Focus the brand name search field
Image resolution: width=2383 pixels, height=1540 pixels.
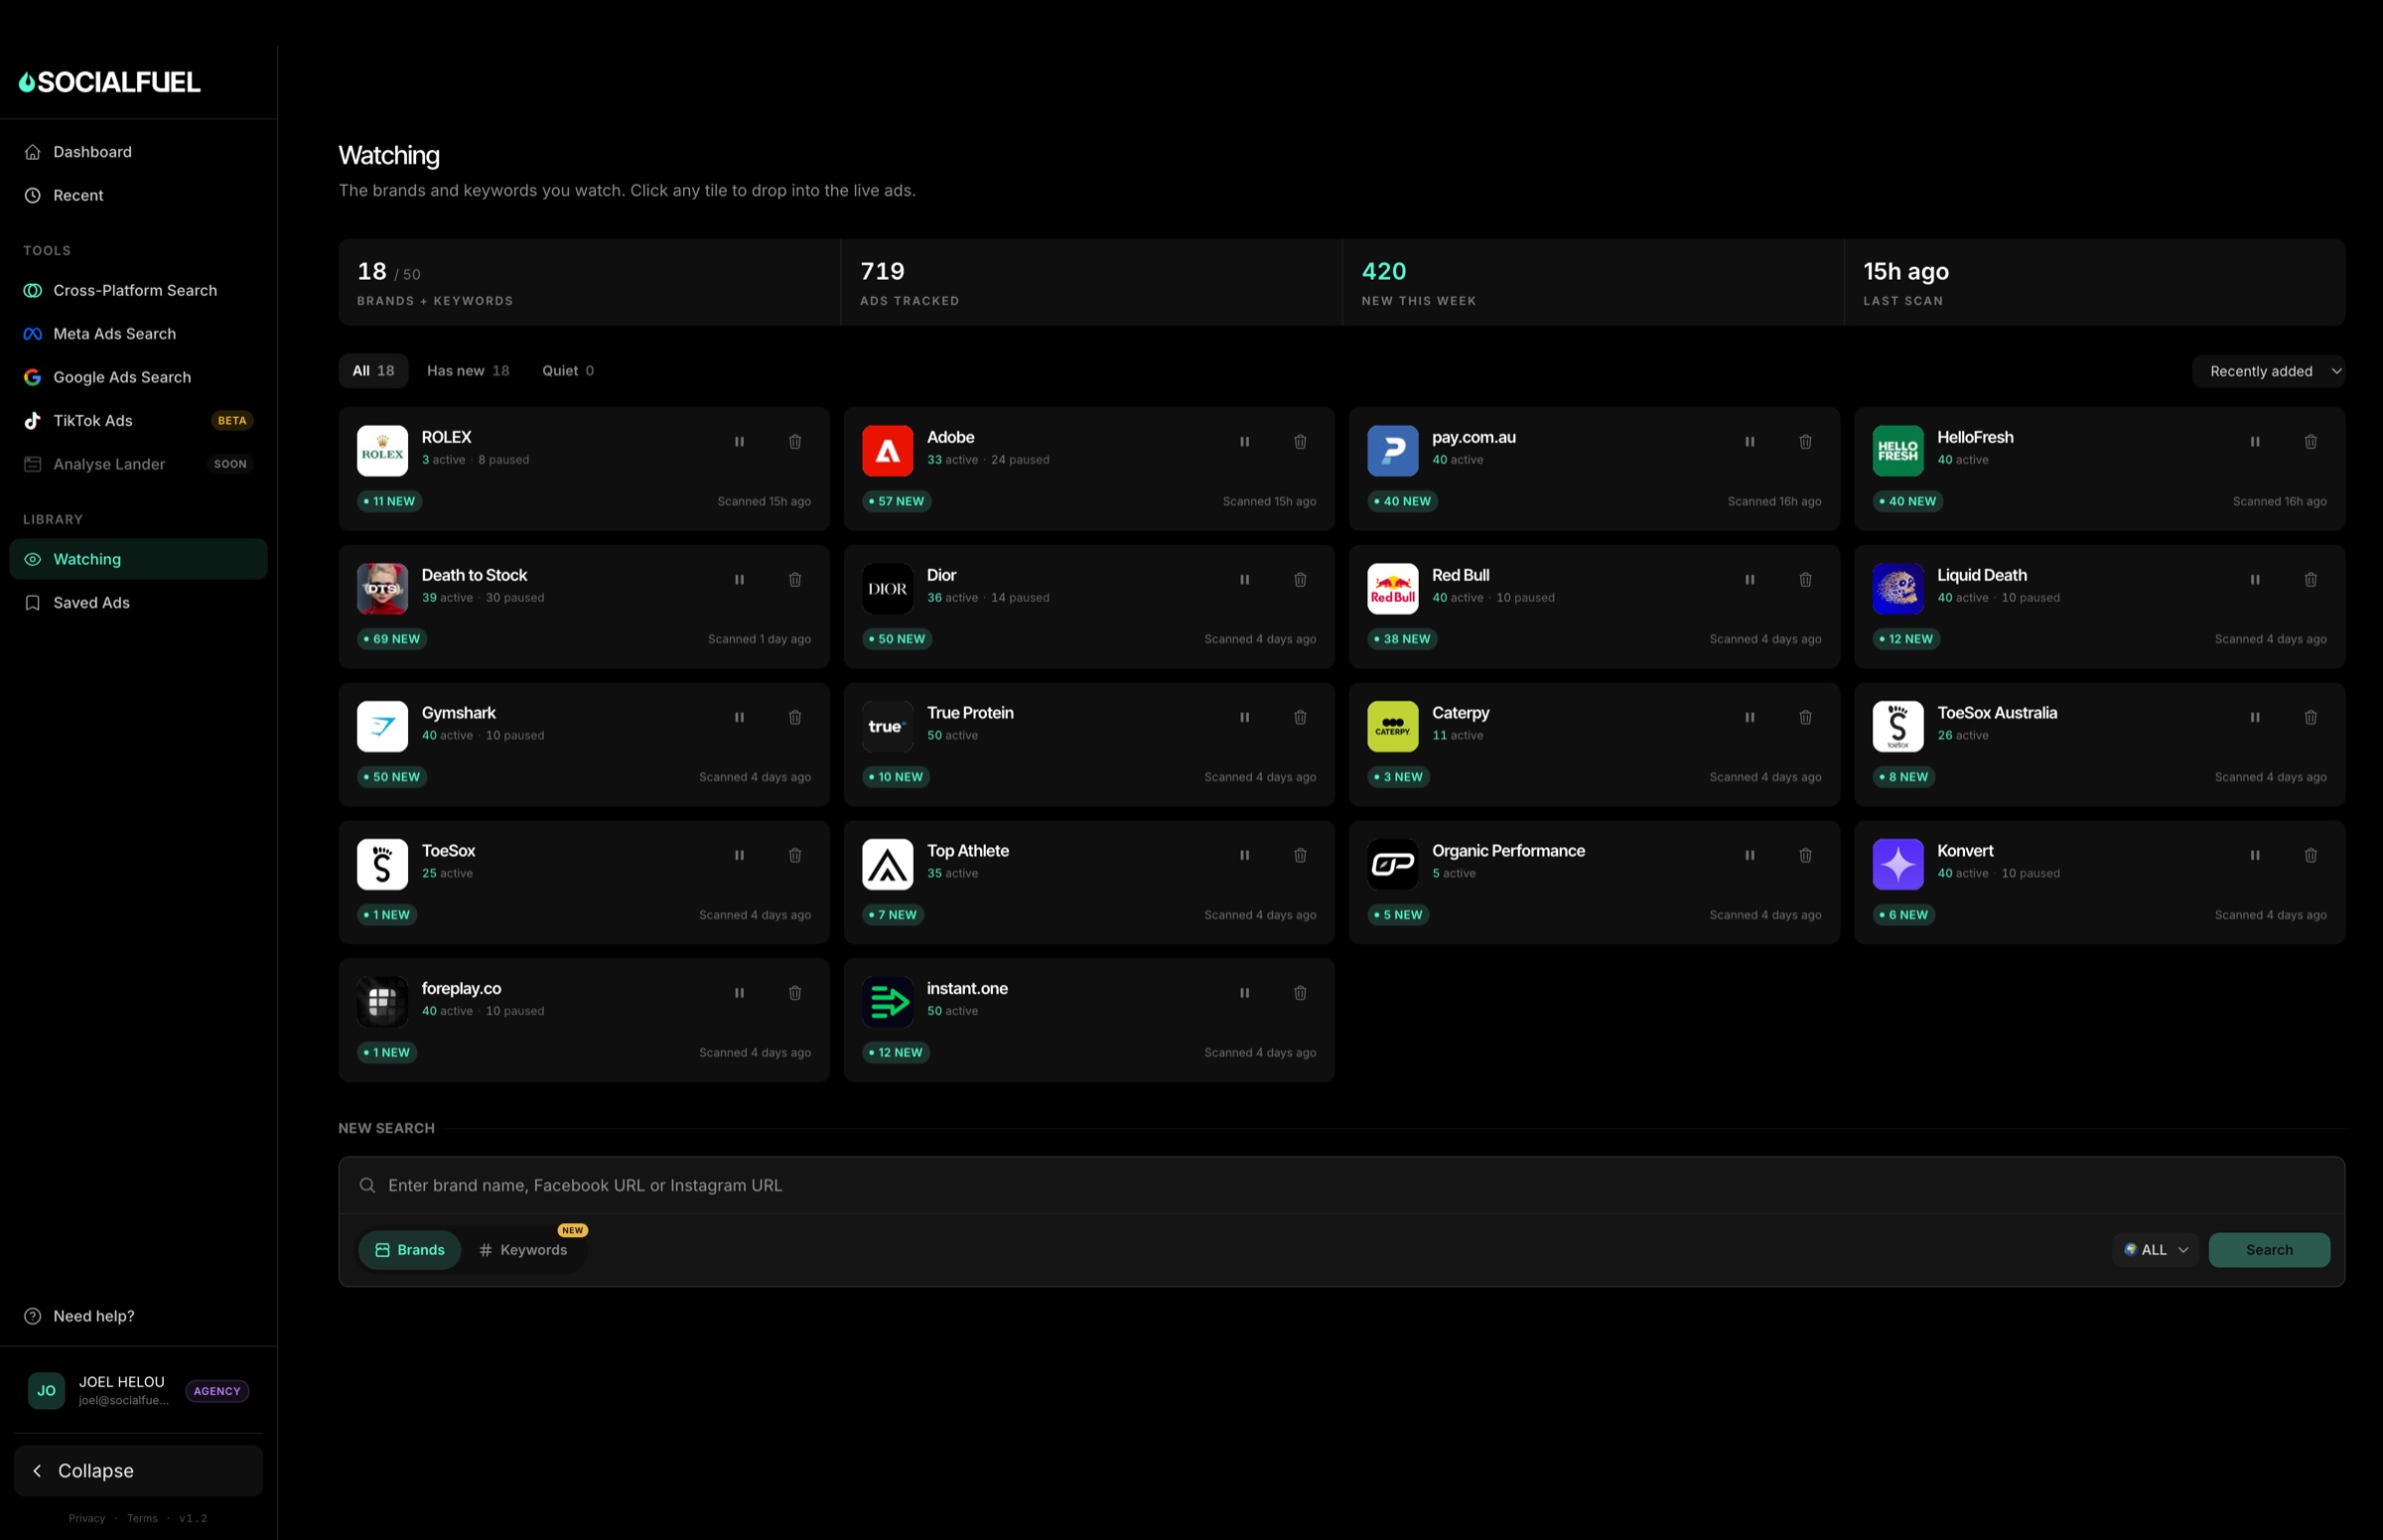pyautogui.click(x=1341, y=1186)
